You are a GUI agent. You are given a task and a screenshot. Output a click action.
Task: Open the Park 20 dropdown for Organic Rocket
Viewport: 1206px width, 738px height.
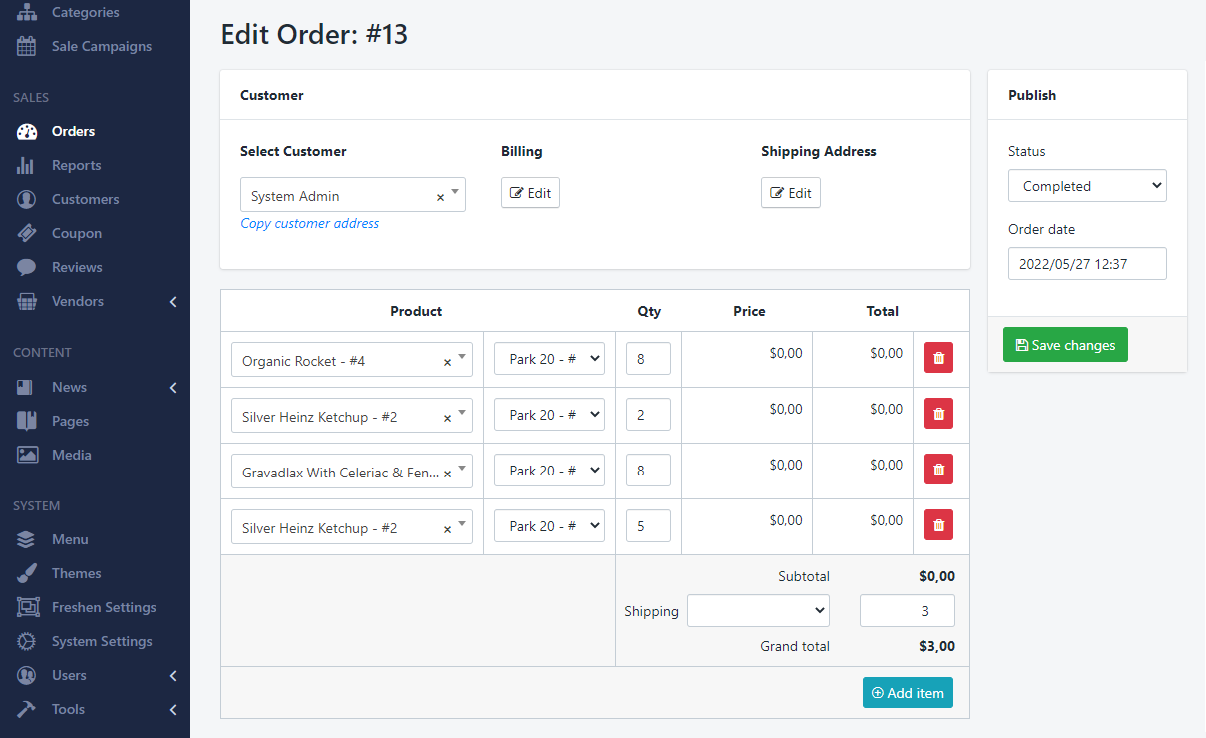point(549,359)
